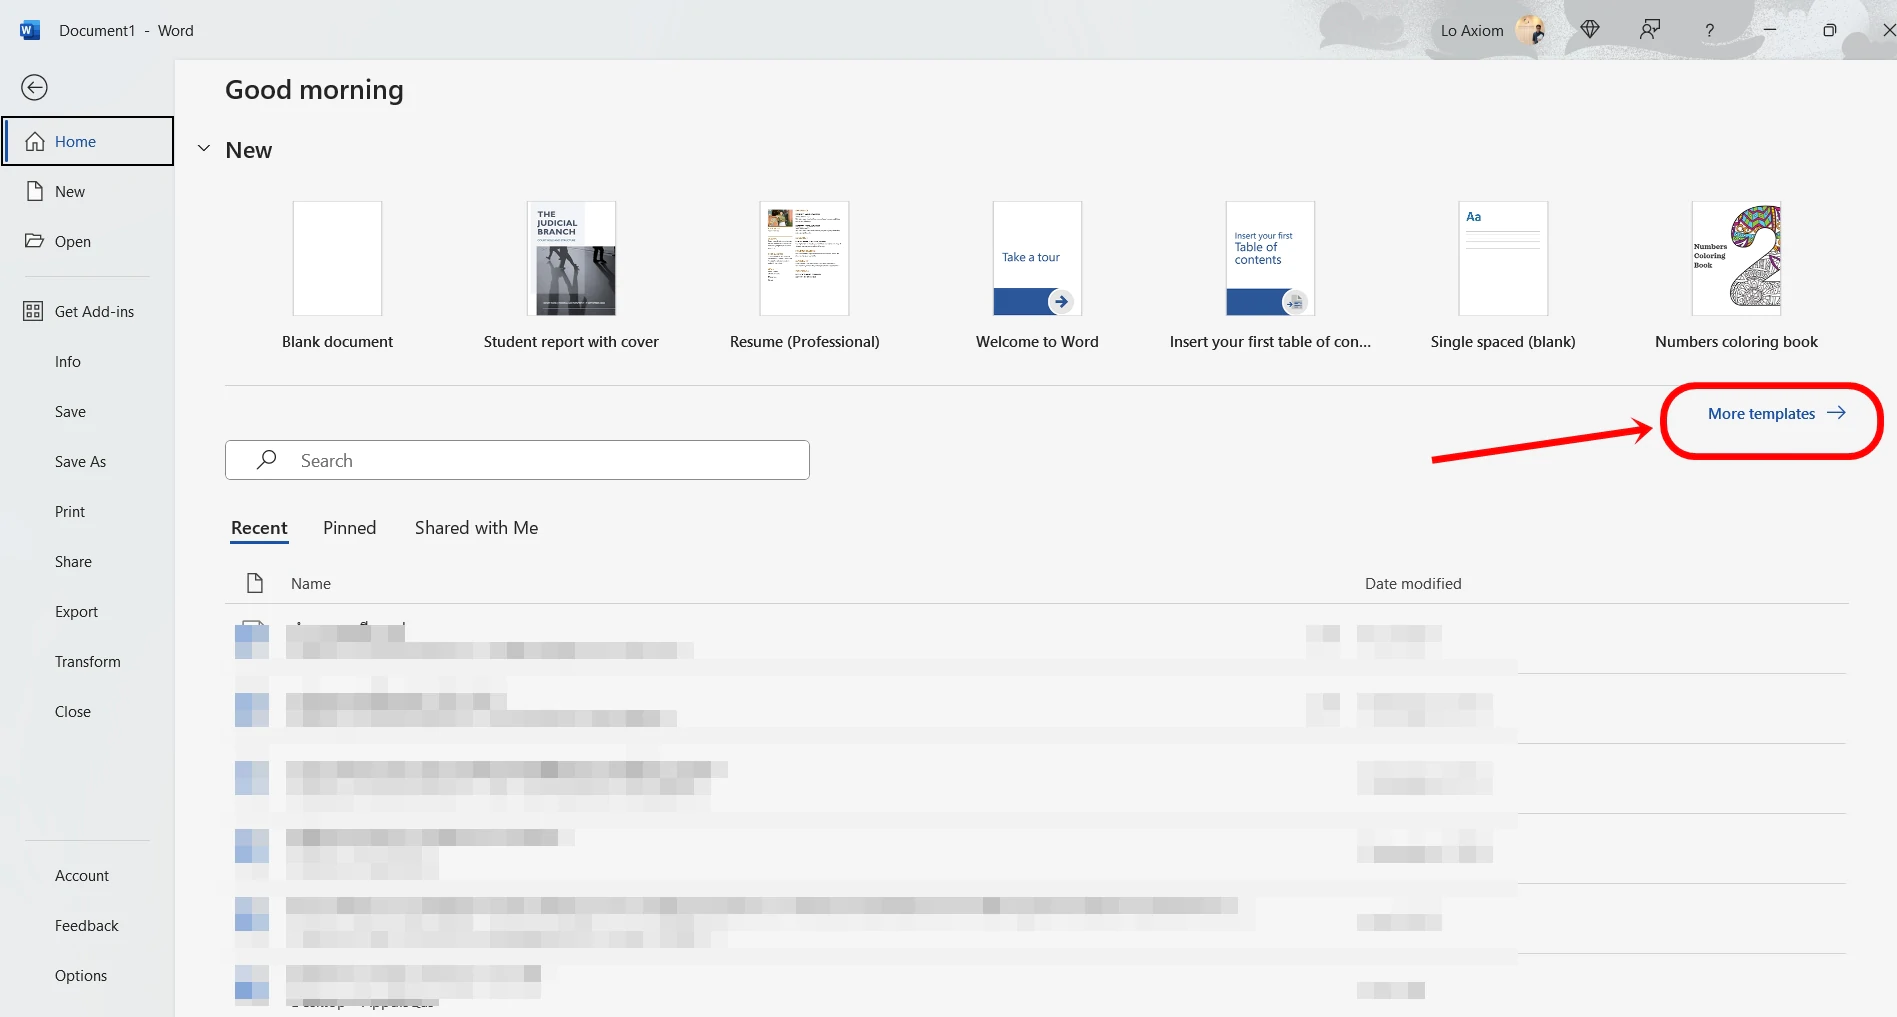
Task: Click the Word logo in title bar
Action: 30,30
